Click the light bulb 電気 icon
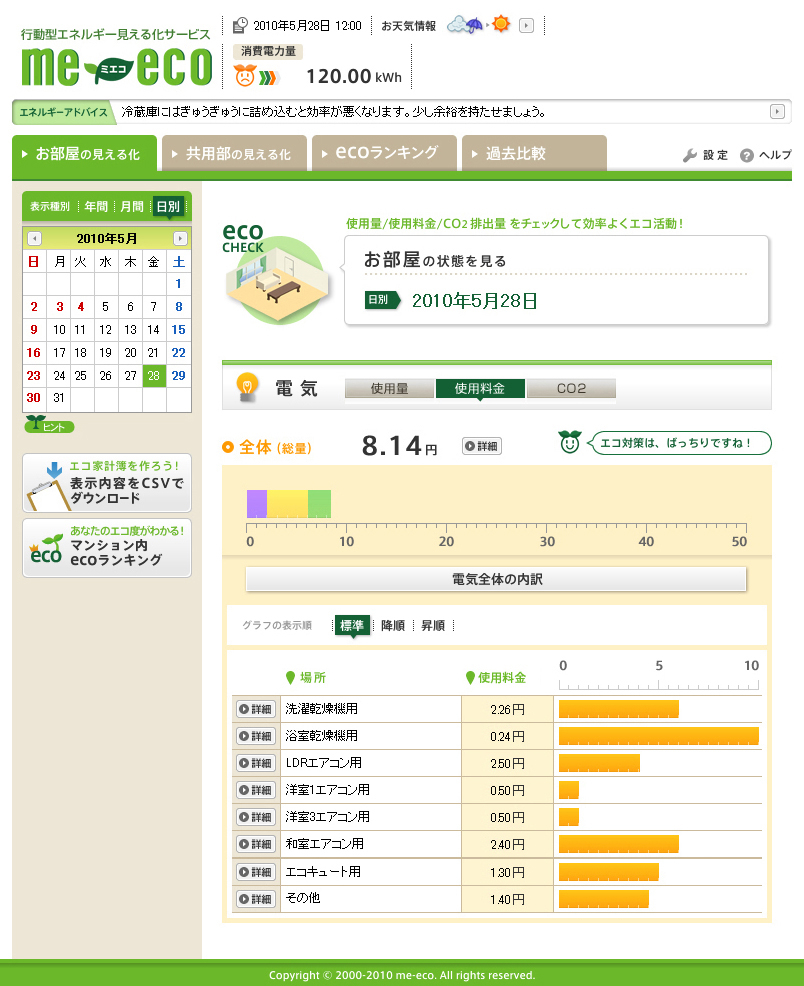Viewport: 804px width, 986px height. click(x=246, y=387)
